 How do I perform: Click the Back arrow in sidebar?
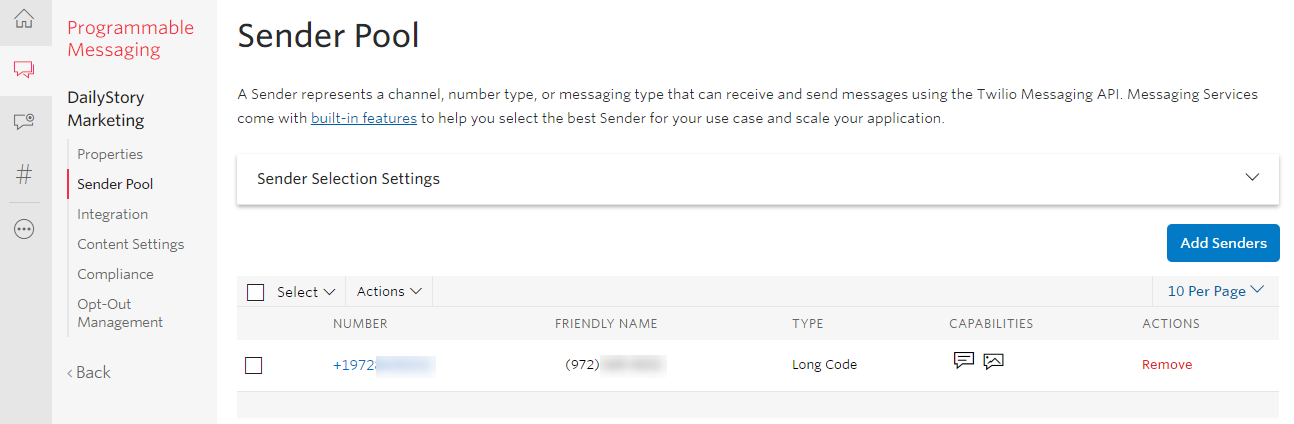89,372
